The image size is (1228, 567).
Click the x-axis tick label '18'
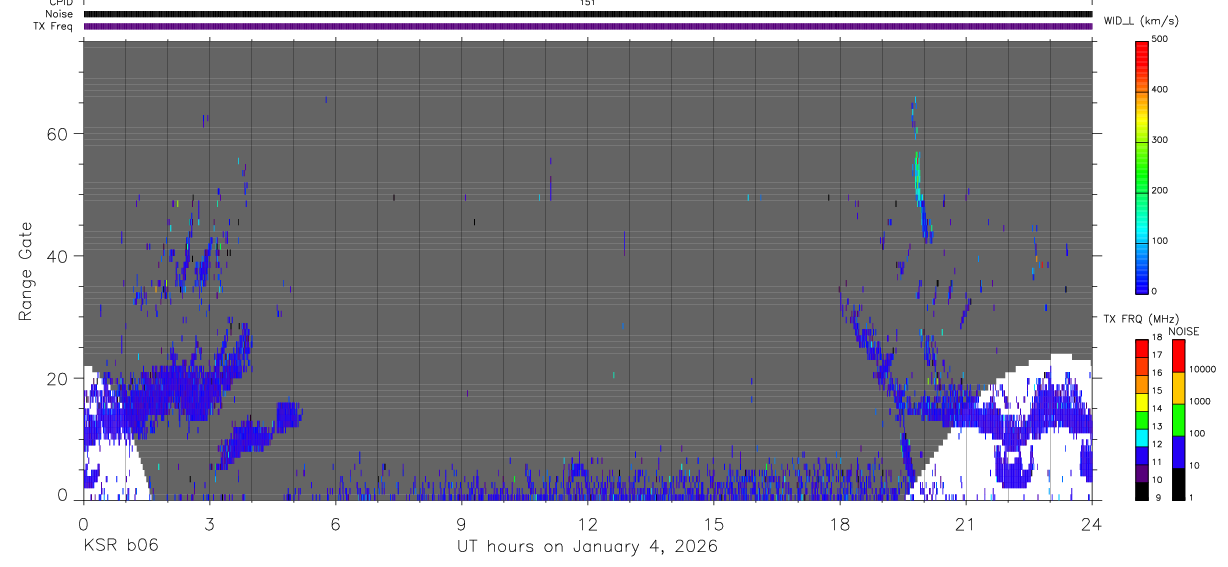tap(839, 524)
